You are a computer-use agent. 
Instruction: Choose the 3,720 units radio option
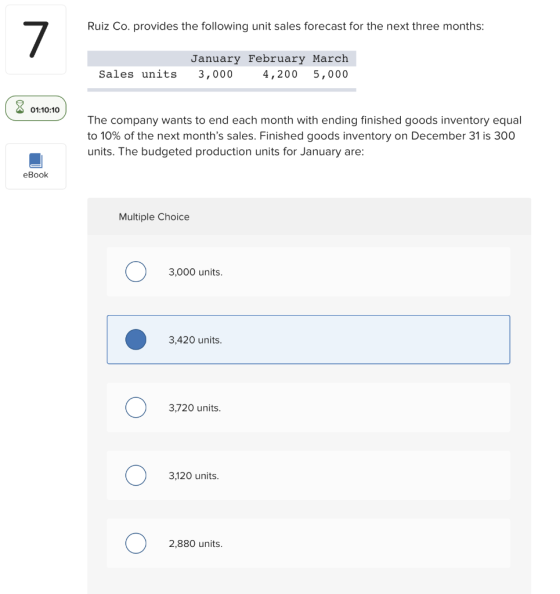pyautogui.click(x=136, y=407)
